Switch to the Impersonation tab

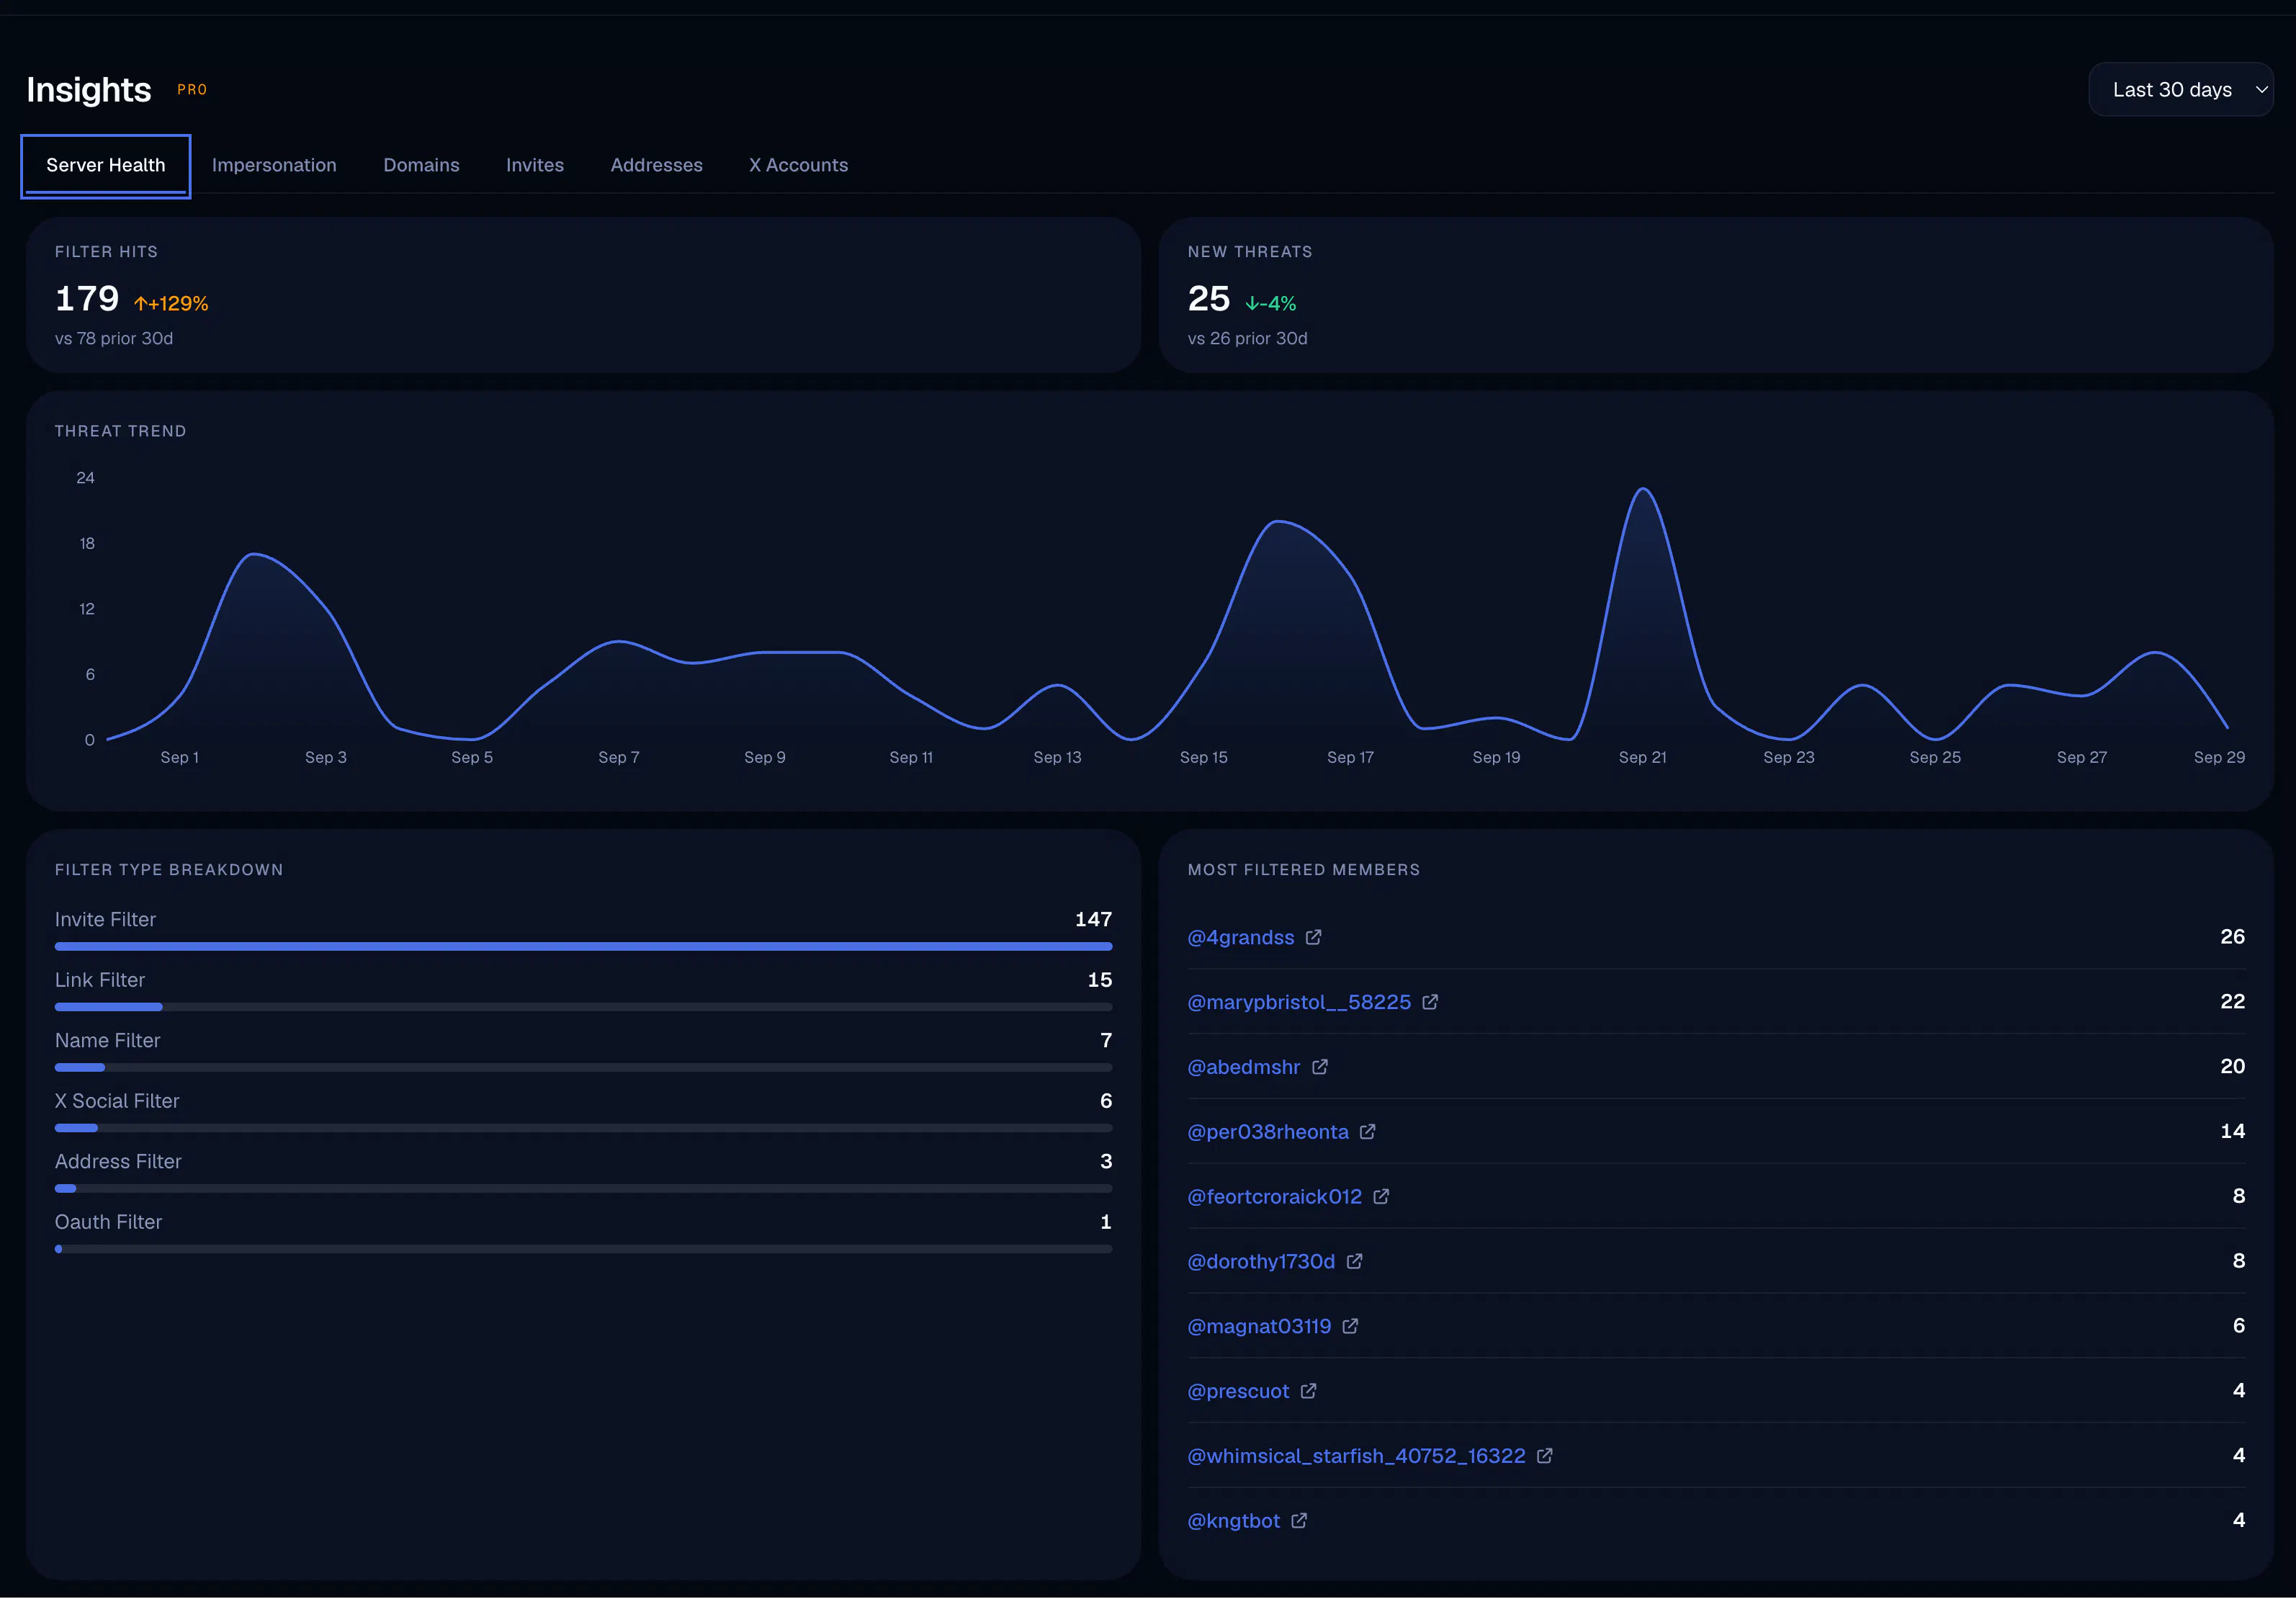tap(274, 165)
